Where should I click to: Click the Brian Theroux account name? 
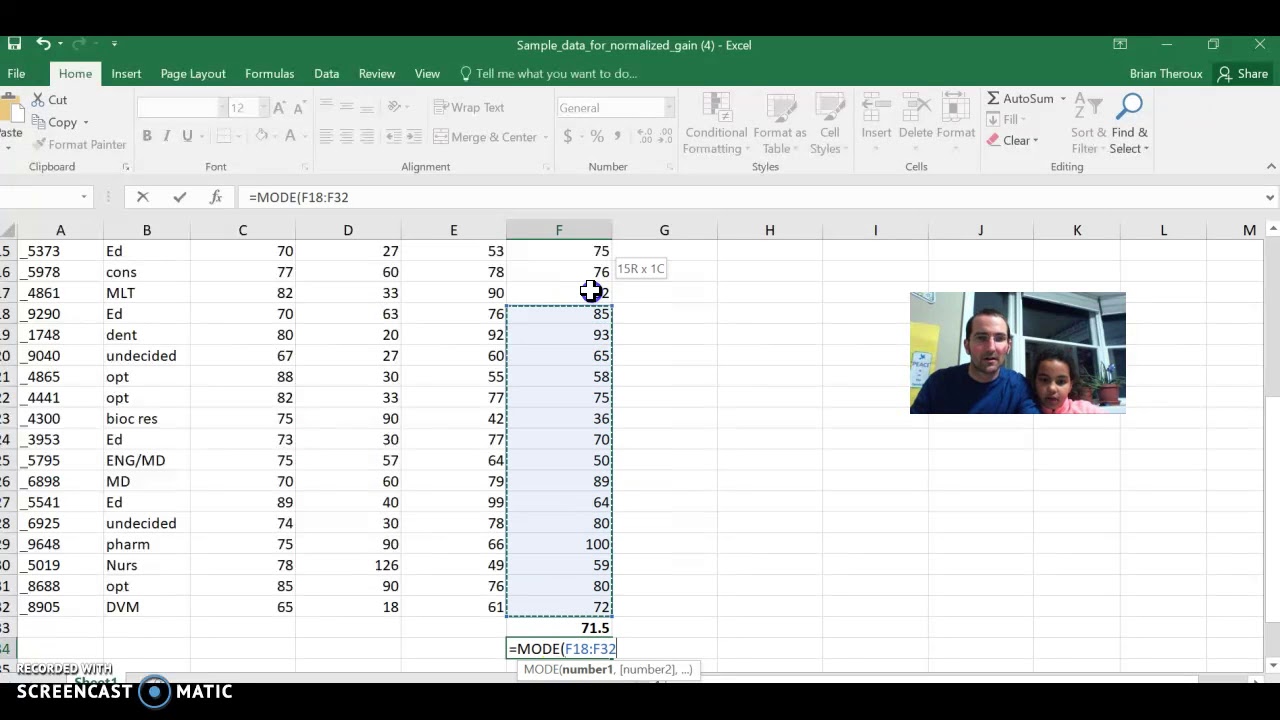(1166, 74)
